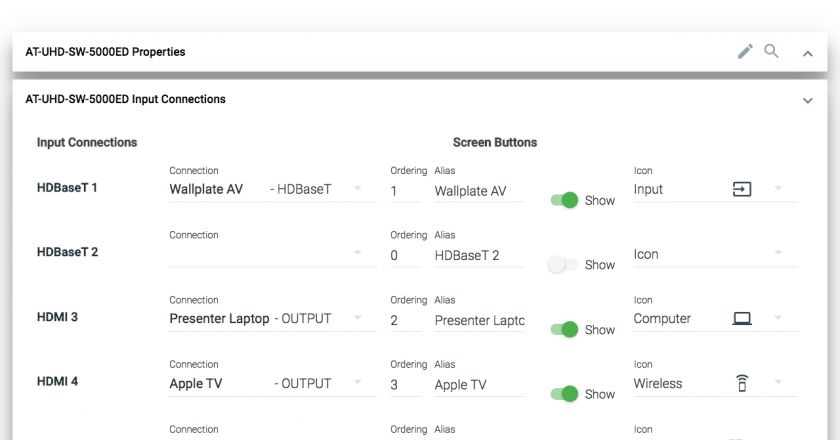The image size is (840, 440).
Task: Click the magnifier search icon in Properties header
Action: 771,51
